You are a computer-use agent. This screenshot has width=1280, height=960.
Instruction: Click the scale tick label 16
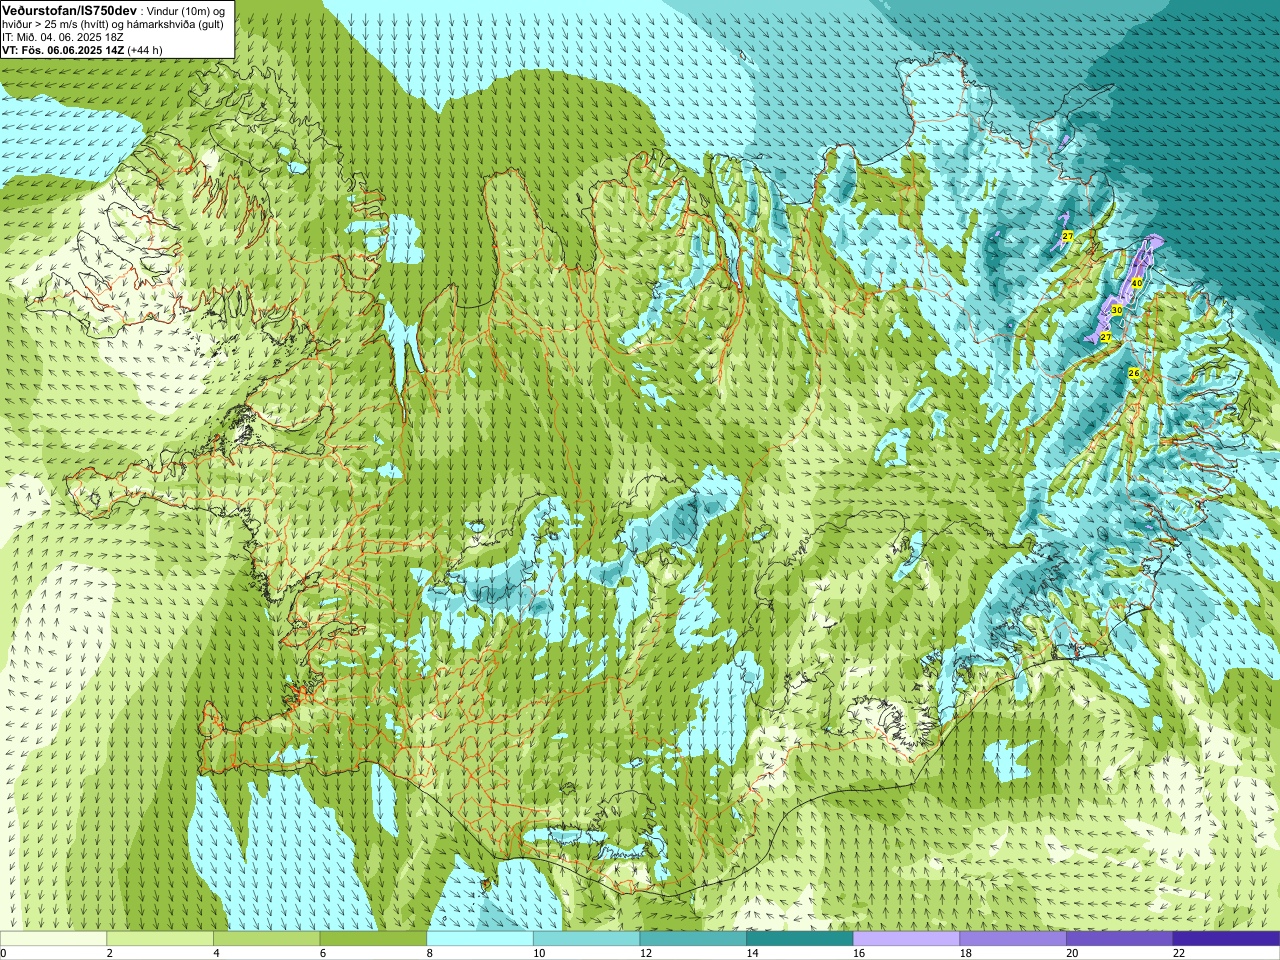click(x=858, y=953)
